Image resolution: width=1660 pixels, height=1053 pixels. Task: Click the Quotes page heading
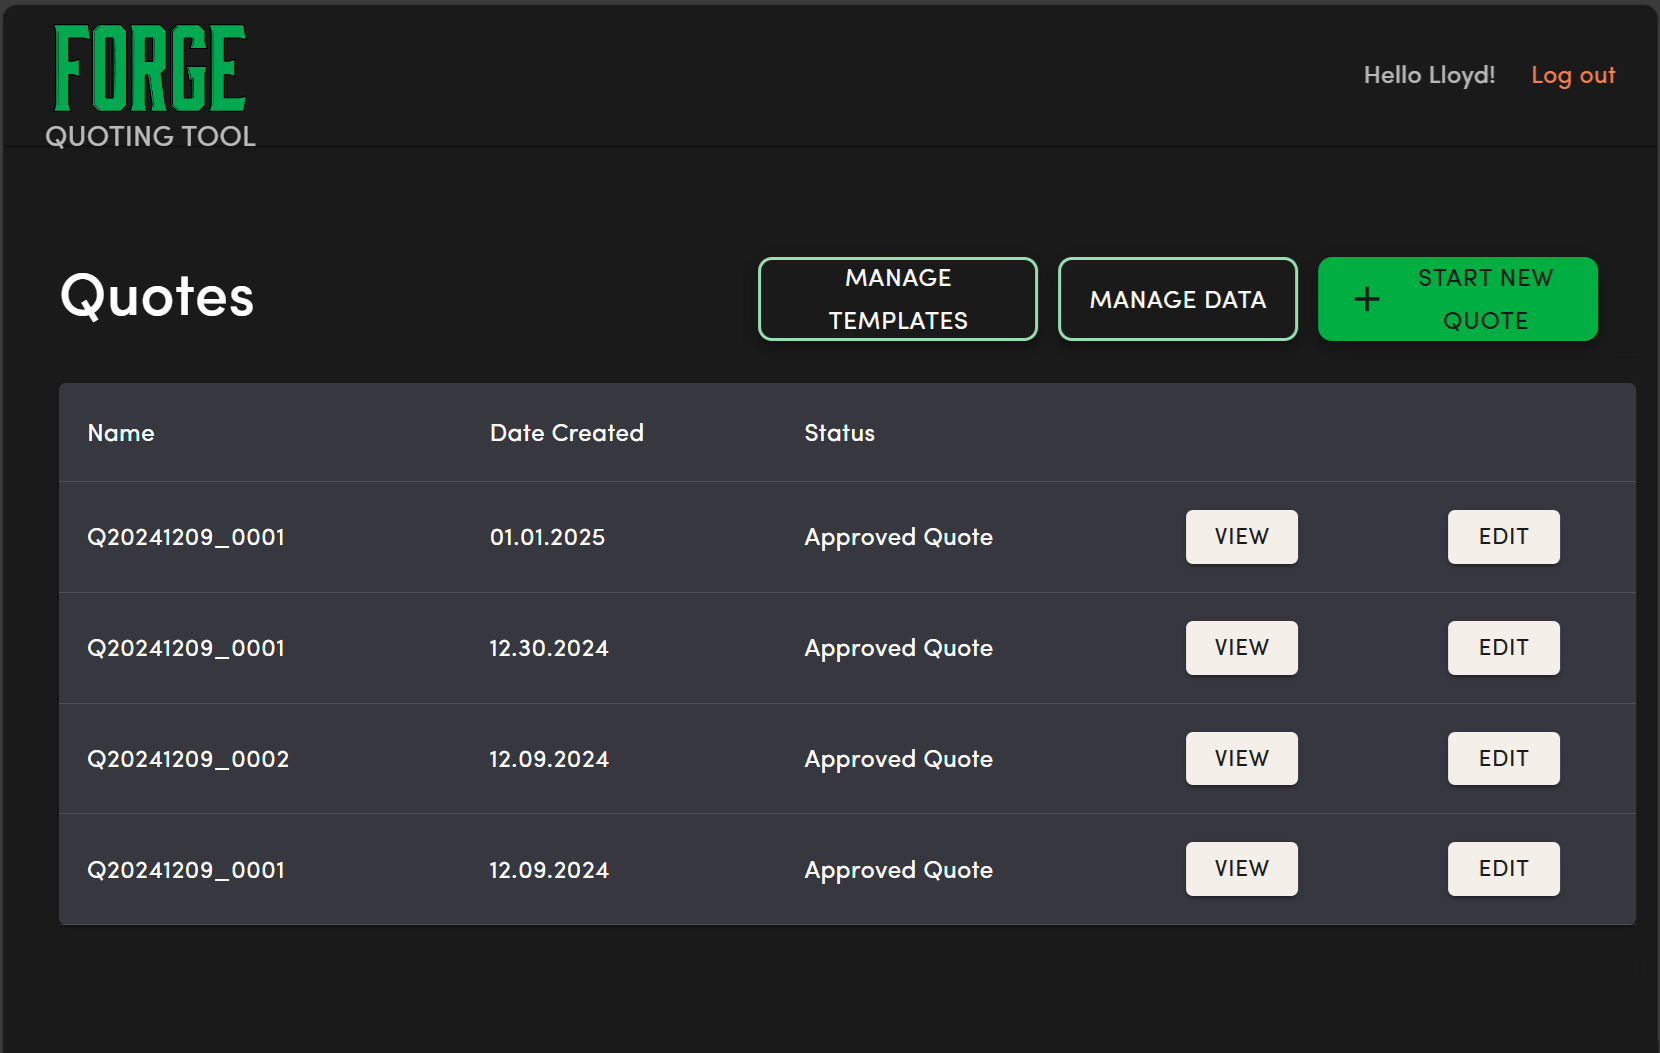click(x=157, y=297)
